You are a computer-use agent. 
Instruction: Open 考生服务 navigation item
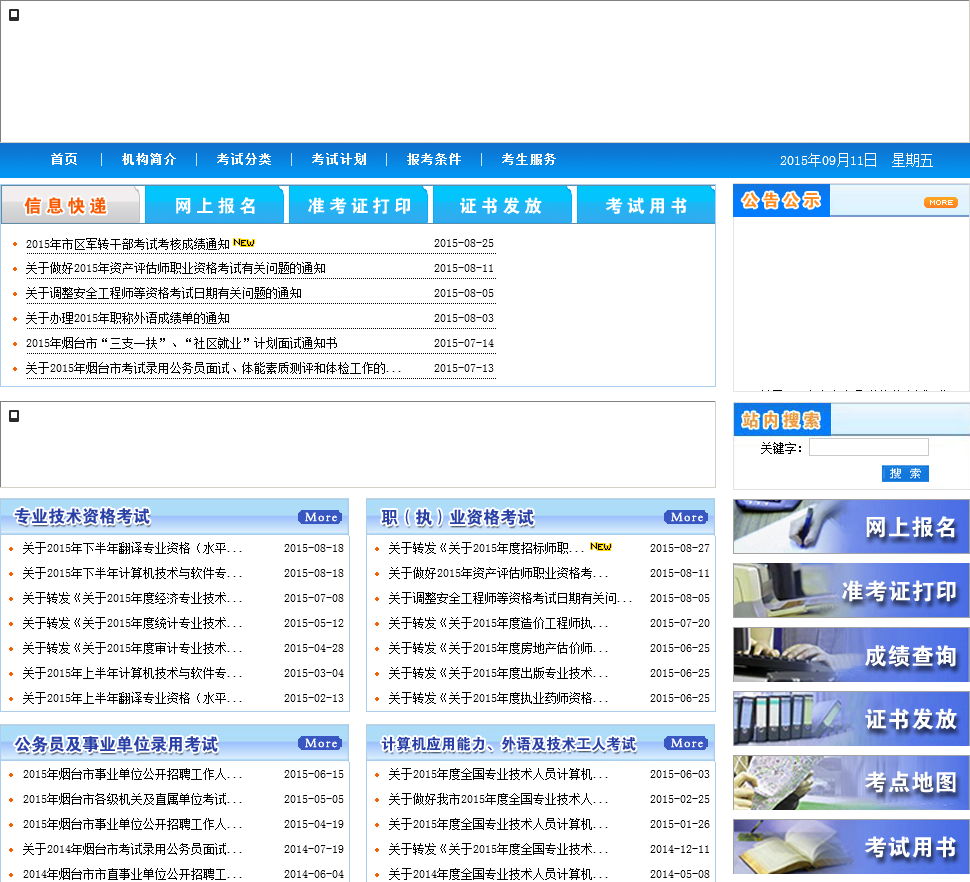529,160
